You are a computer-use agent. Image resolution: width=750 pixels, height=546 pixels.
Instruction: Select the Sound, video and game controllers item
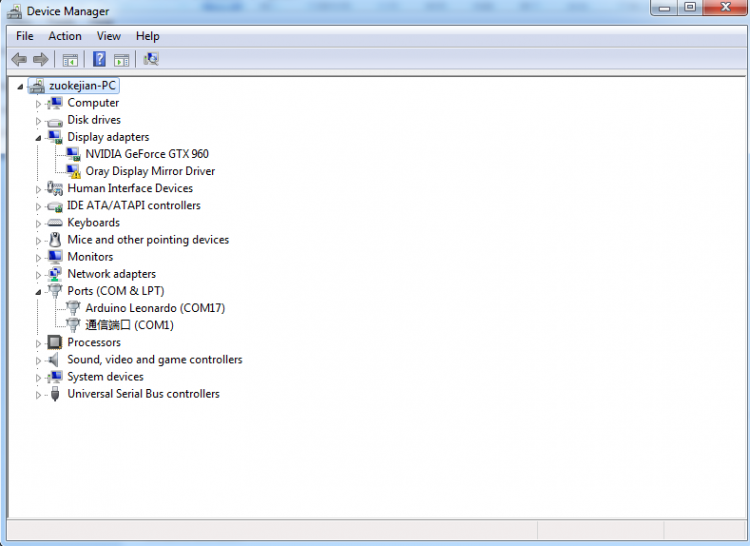154,360
